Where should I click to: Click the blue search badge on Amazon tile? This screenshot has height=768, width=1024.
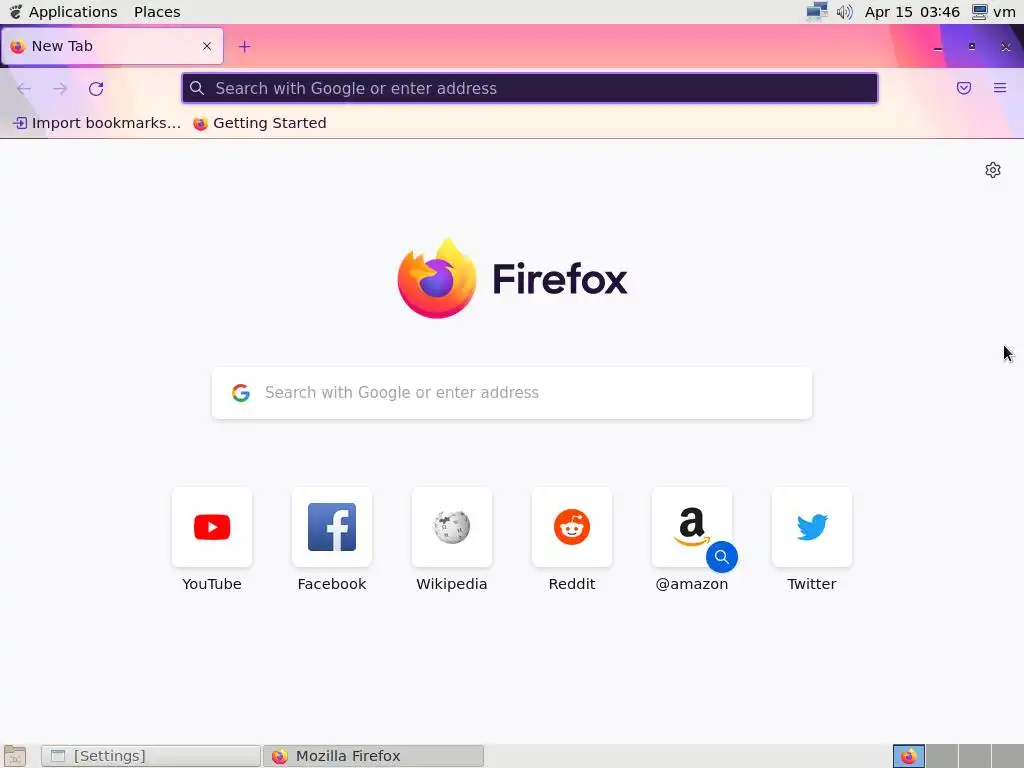(722, 557)
